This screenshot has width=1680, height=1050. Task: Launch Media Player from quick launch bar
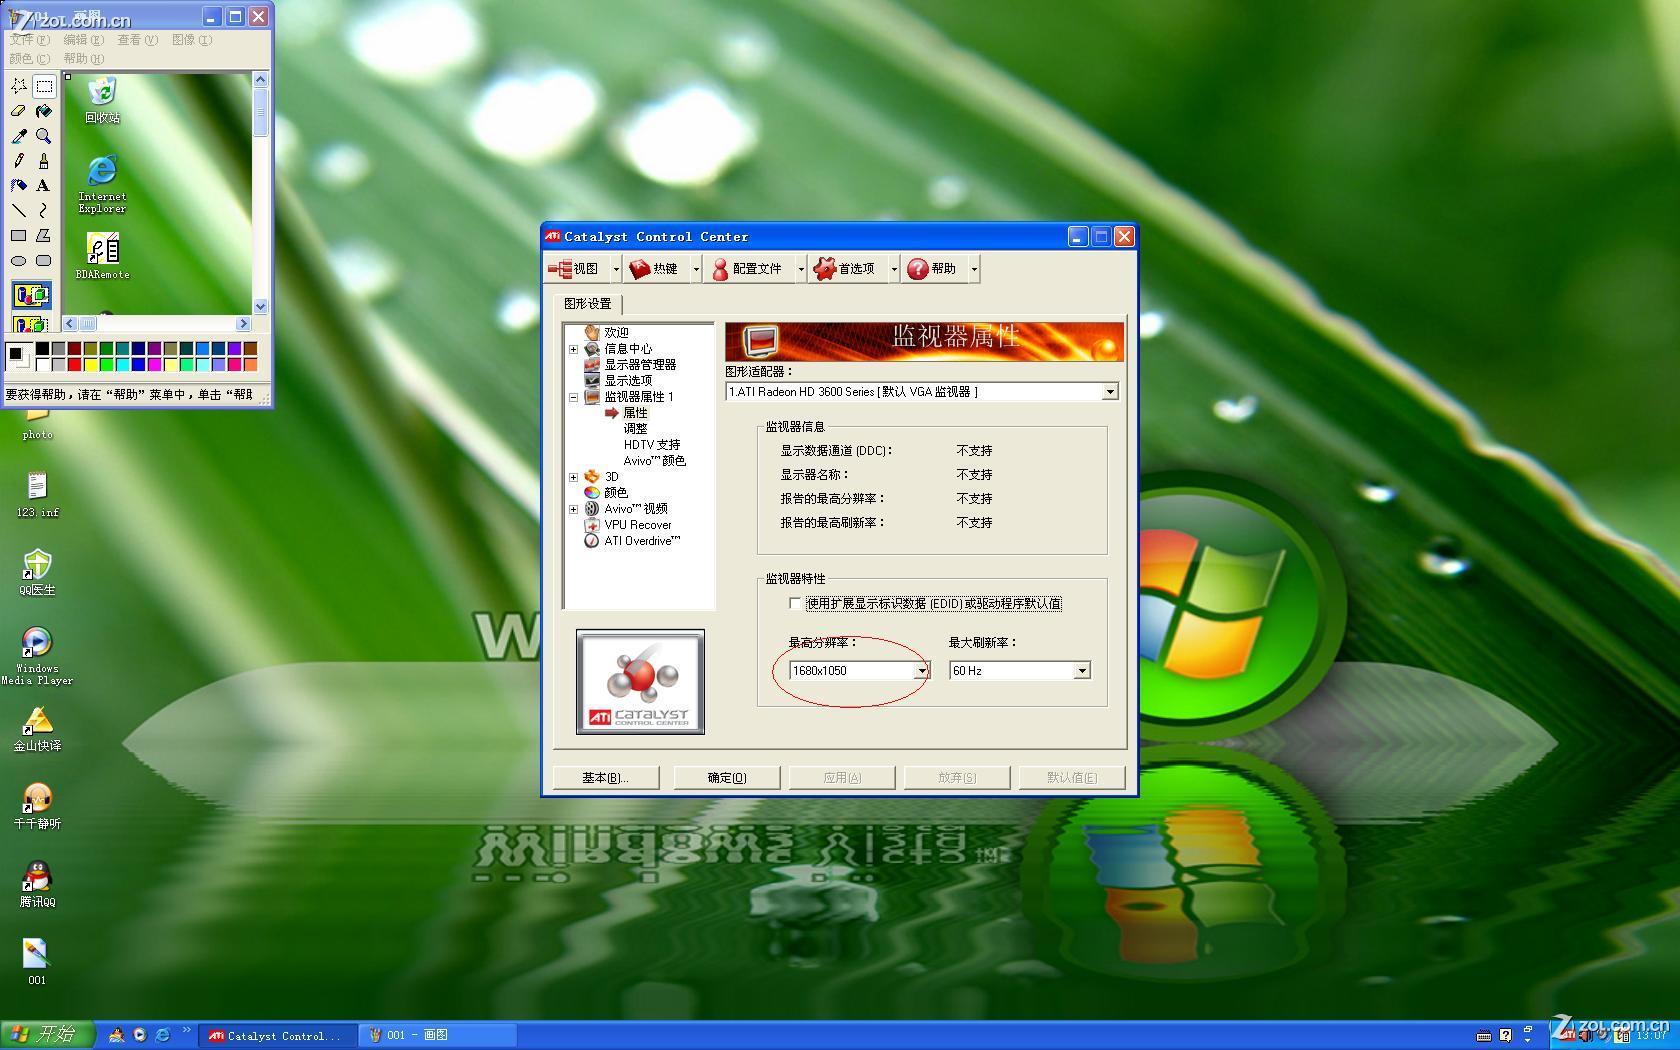(x=140, y=1035)
